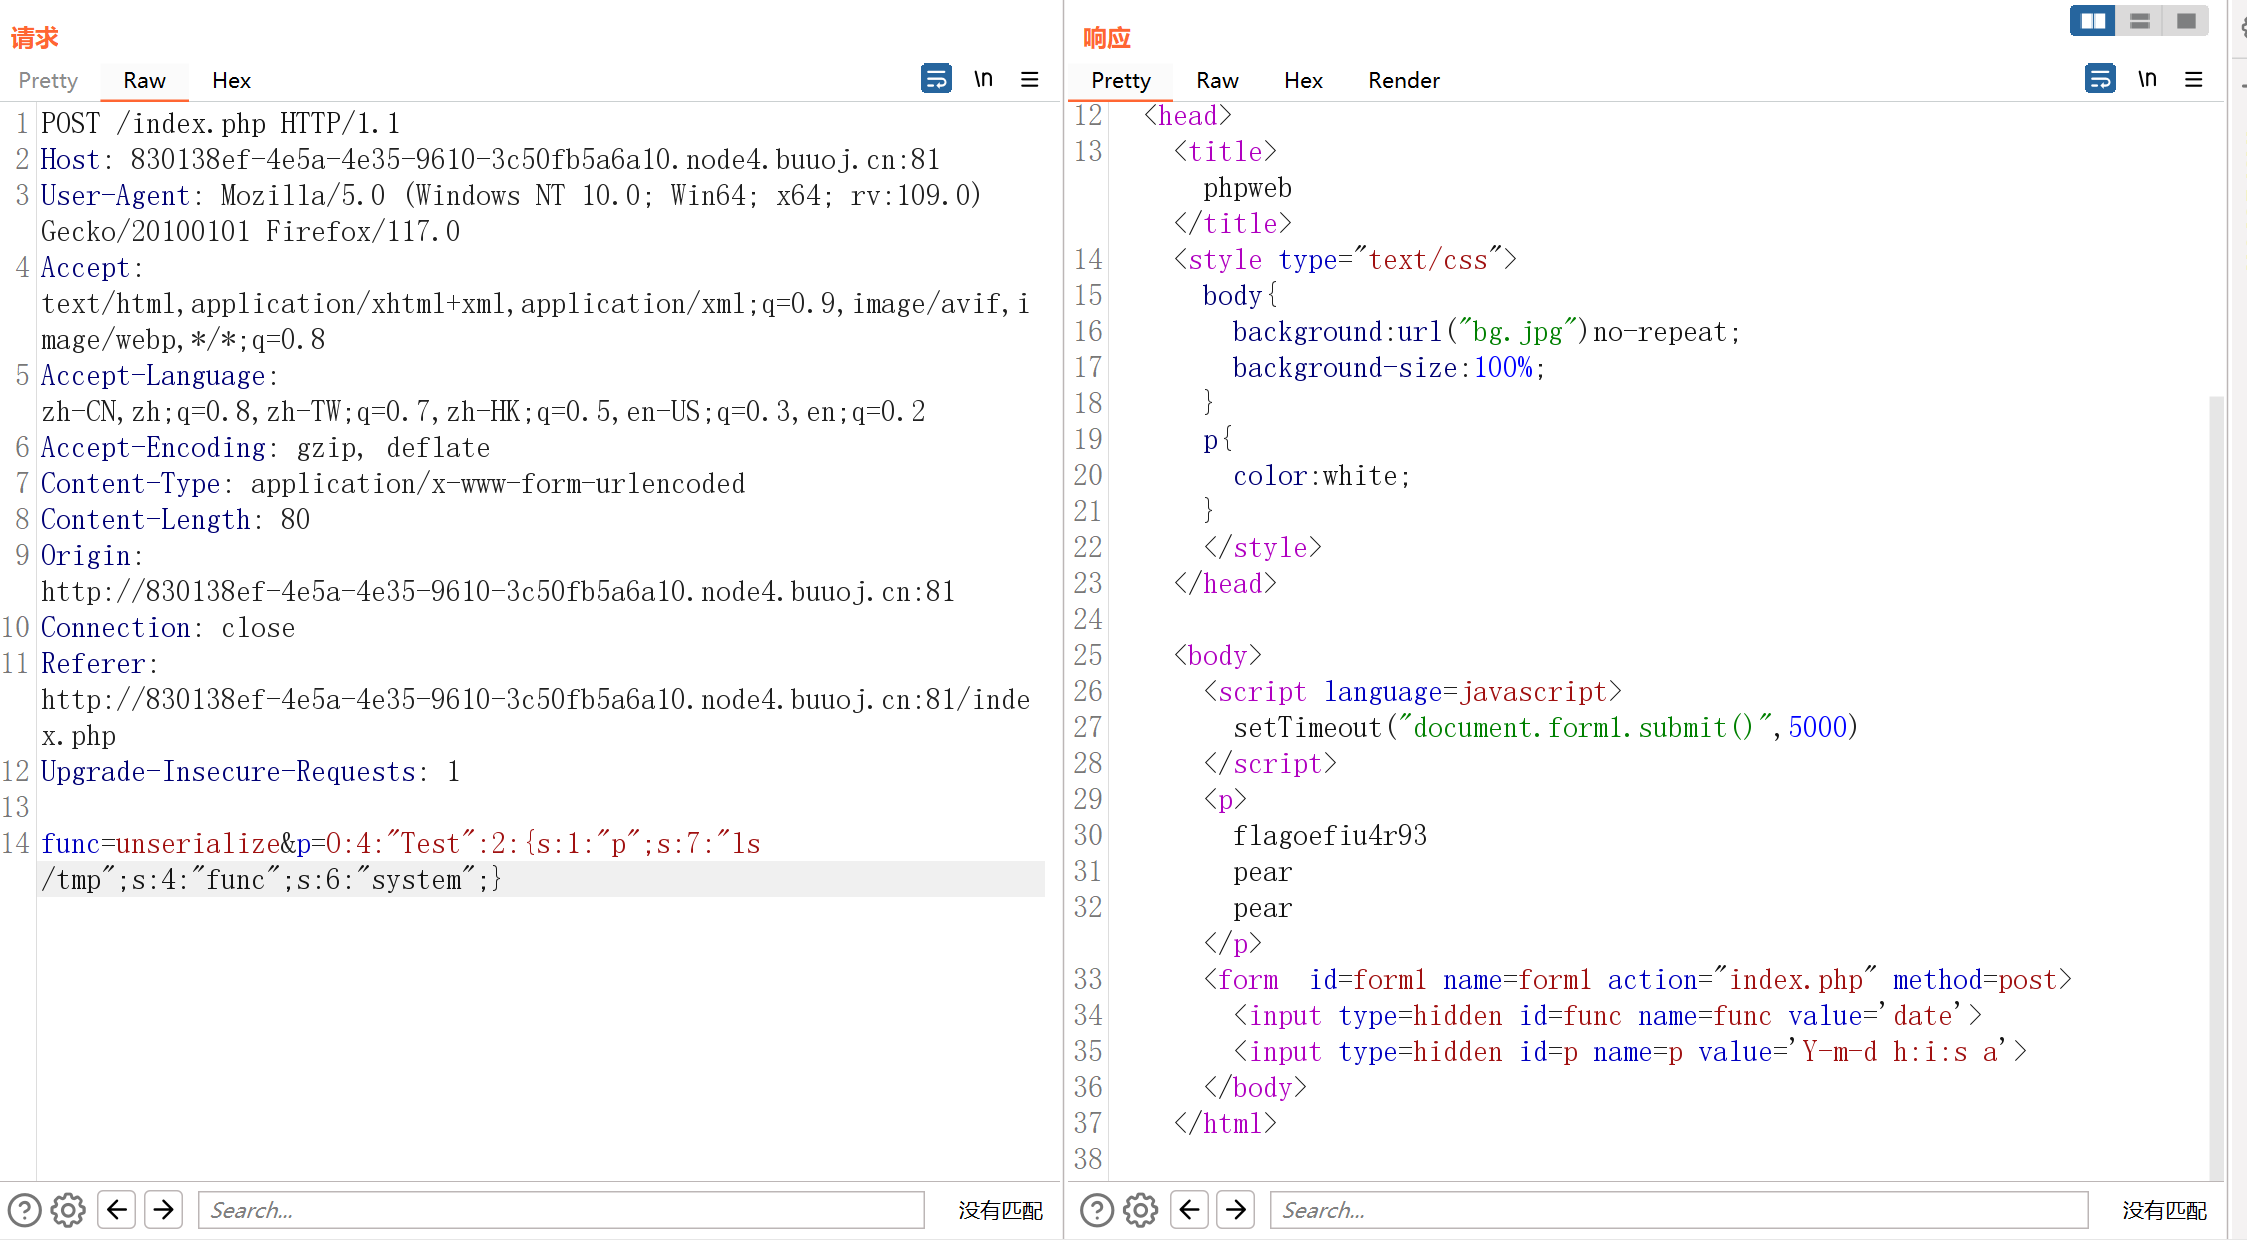Click 没有匹配 label in response search bar
This screenshot has height=1240, width=2247.
pos(2164,1210)
